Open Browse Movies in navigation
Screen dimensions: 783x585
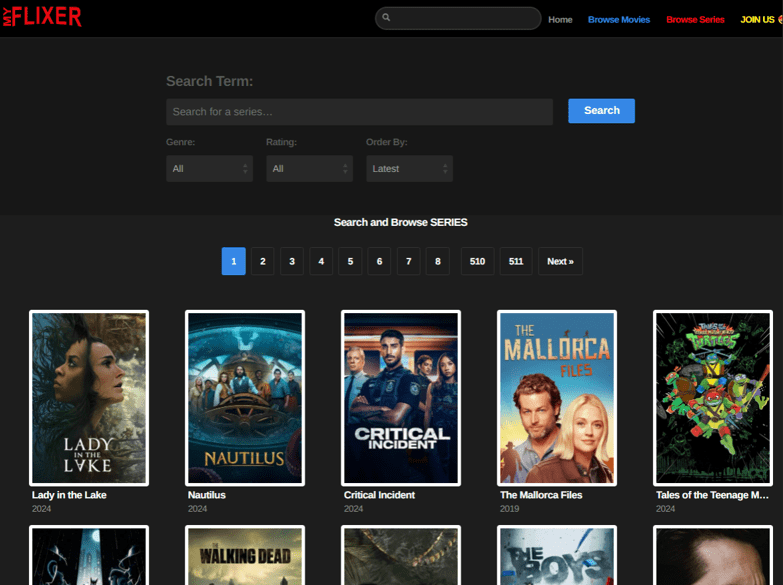(x=618, y=20)
